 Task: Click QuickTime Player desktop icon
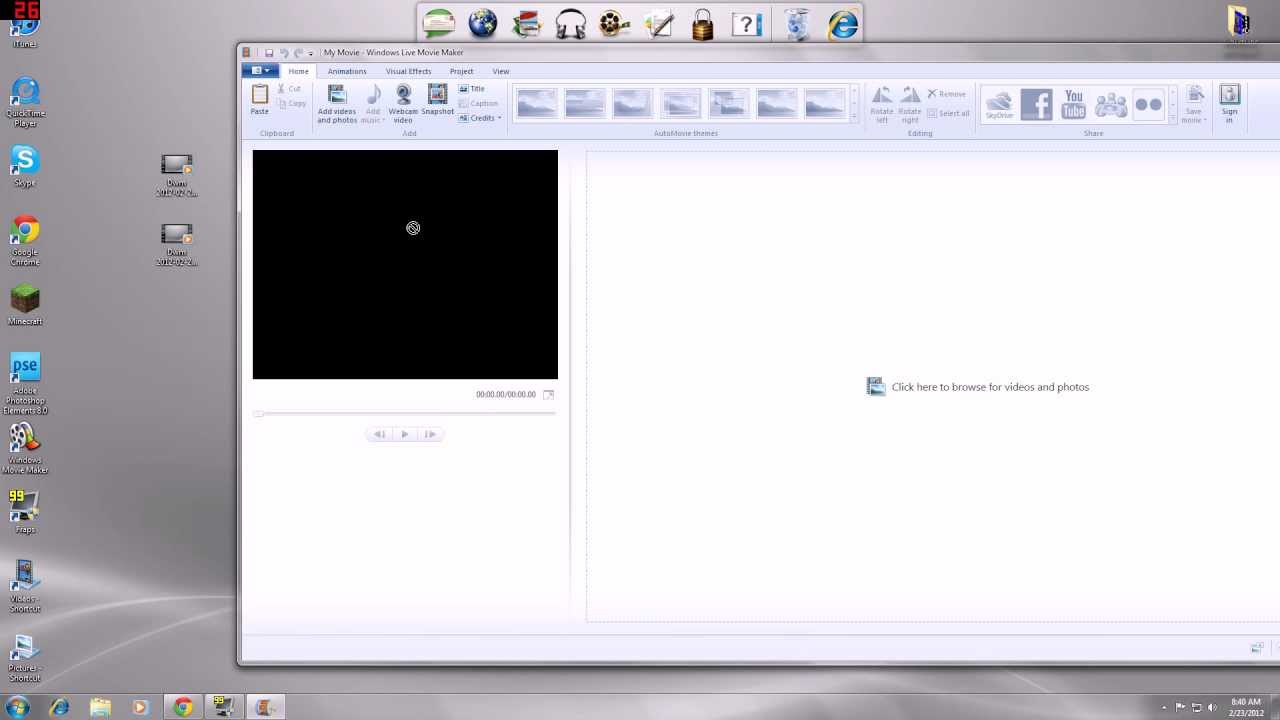point(25,102)
